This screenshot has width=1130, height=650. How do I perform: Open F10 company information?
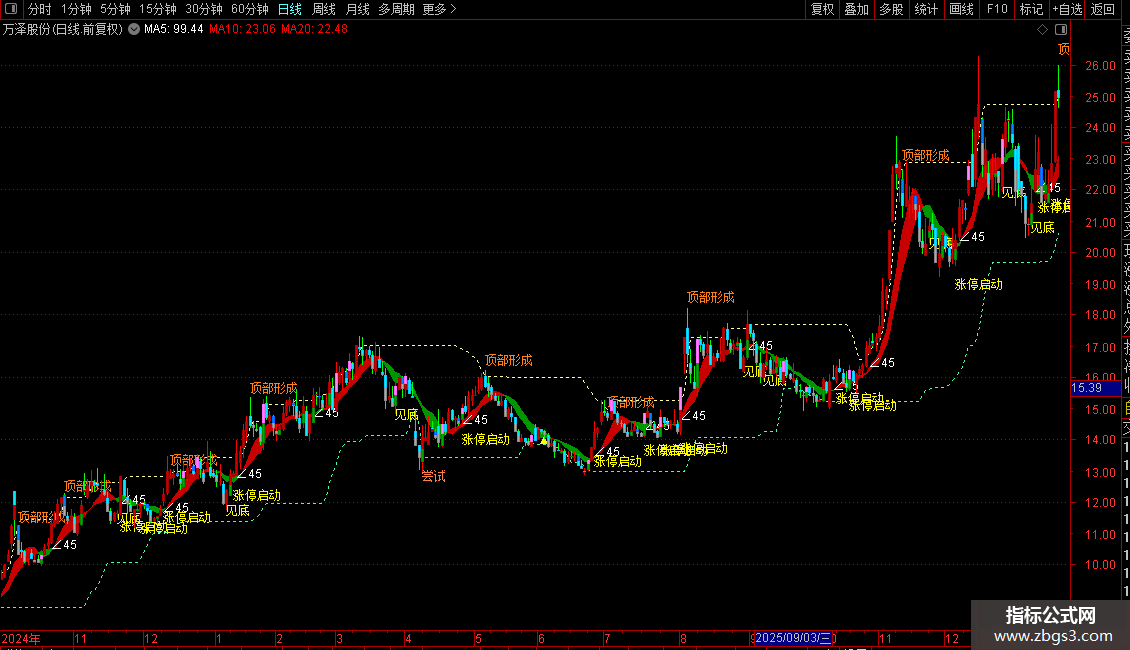point(997,9)
